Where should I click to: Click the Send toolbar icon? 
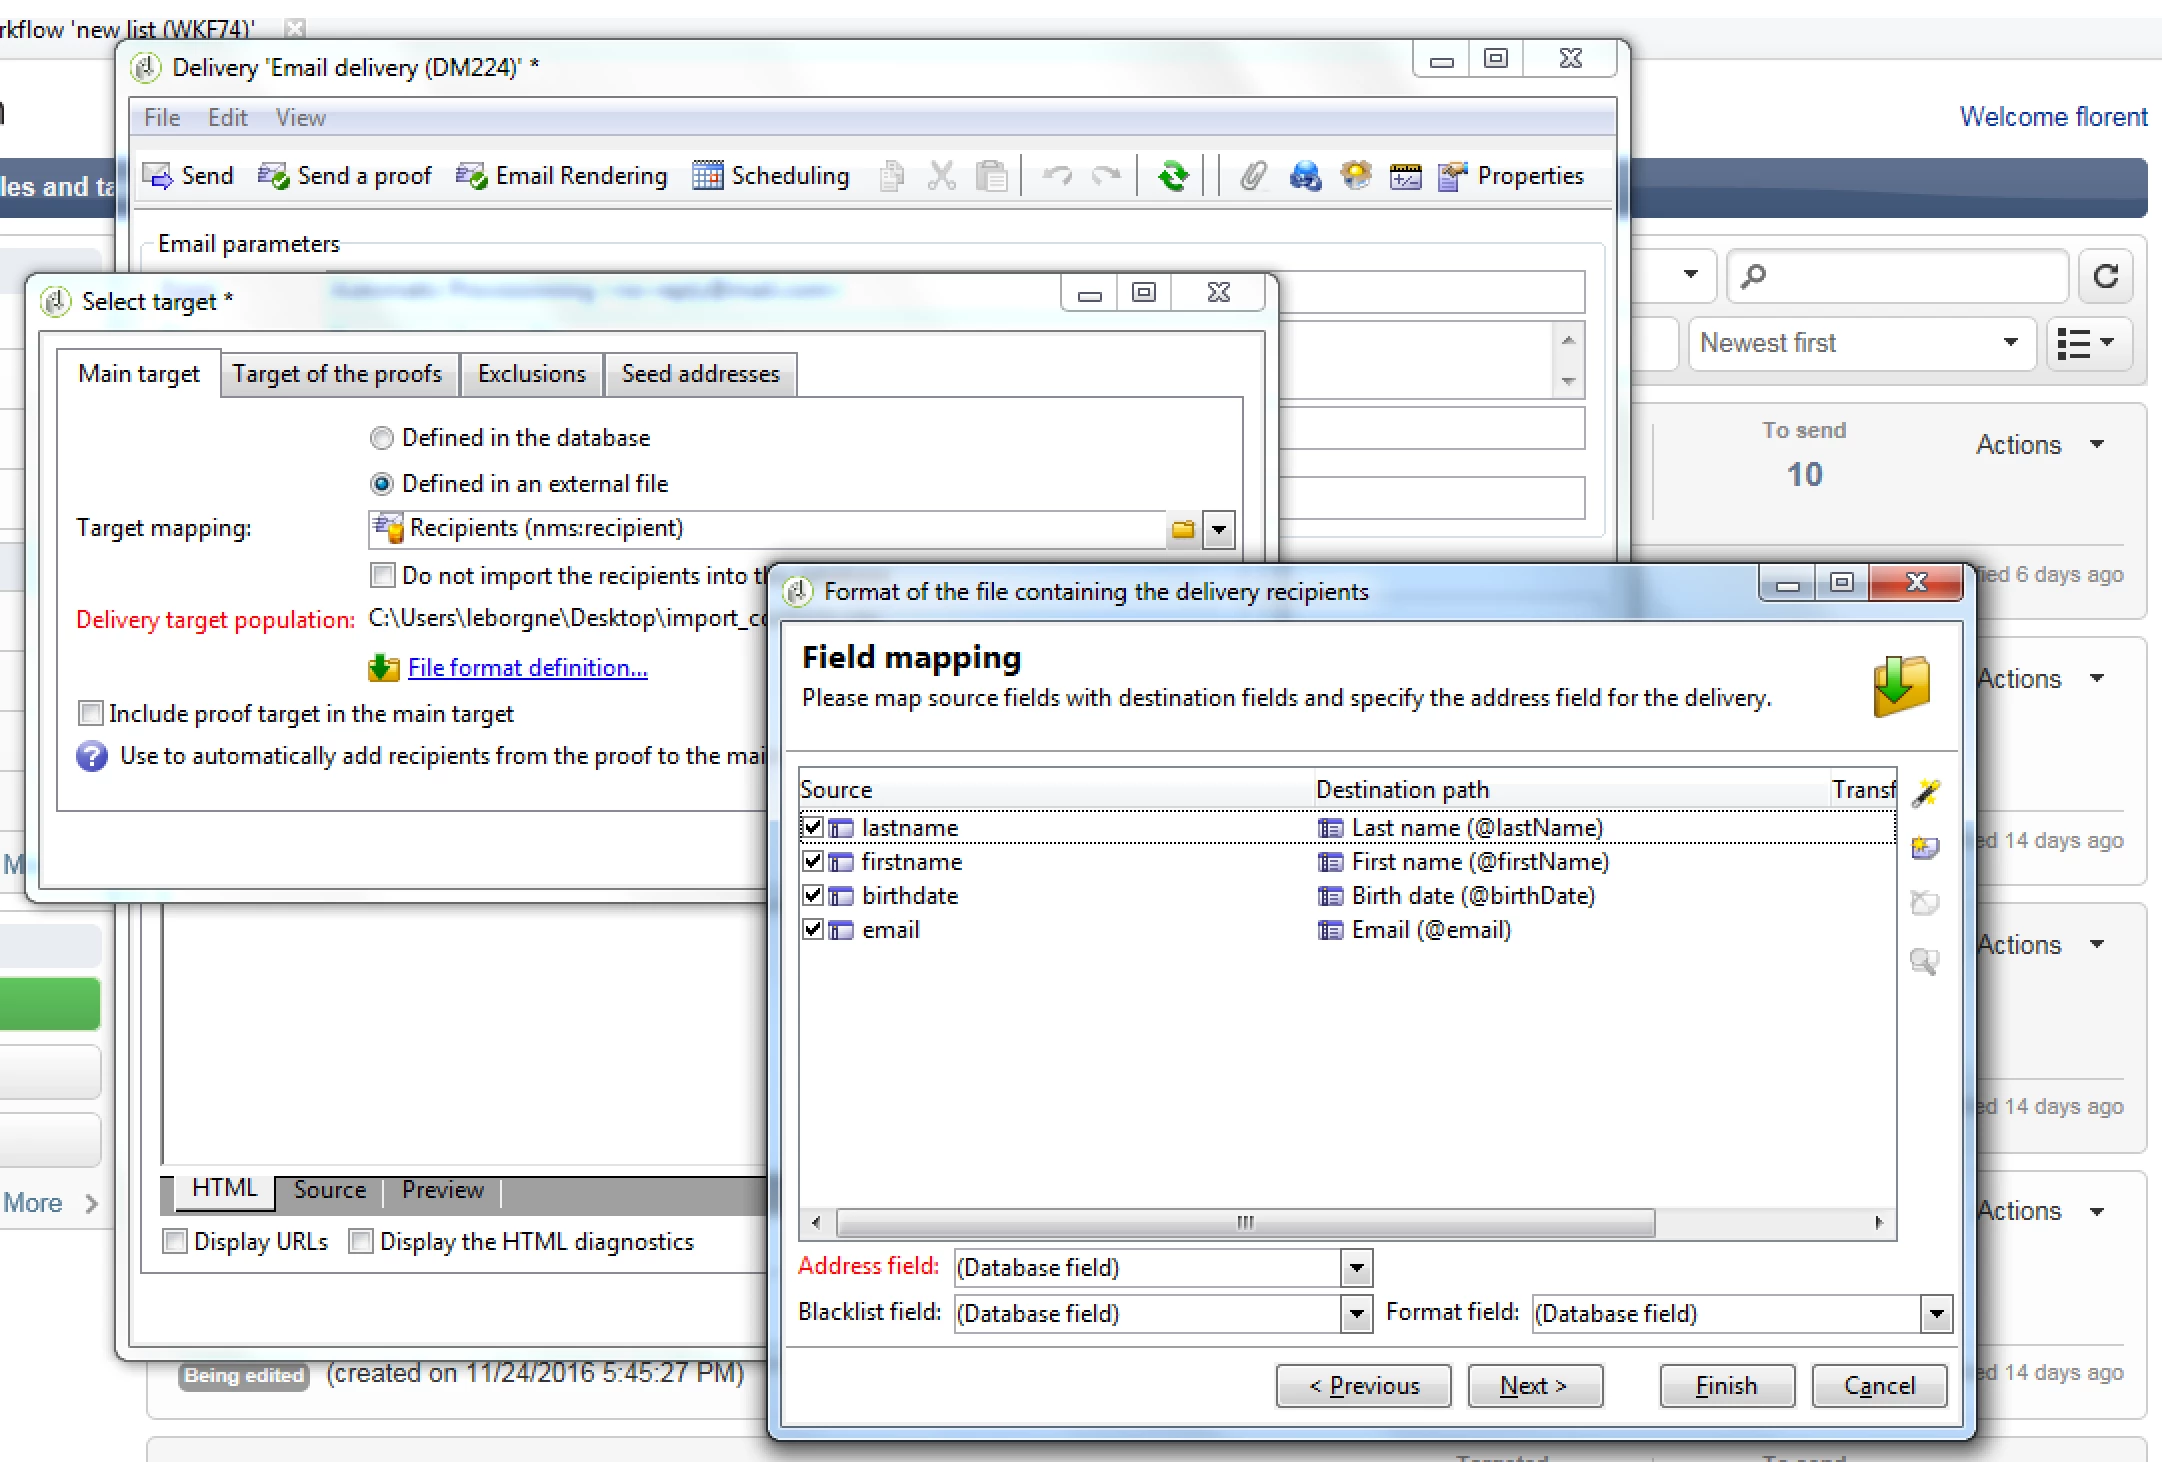coord(158,176)
